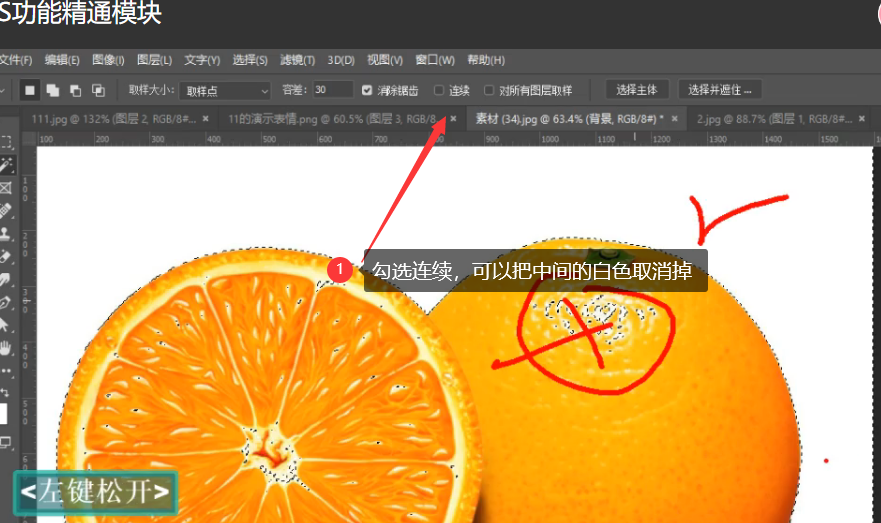Screen dimensions: 881x523
Task: Select the Magic Wand tool
Action: (6, 165)
